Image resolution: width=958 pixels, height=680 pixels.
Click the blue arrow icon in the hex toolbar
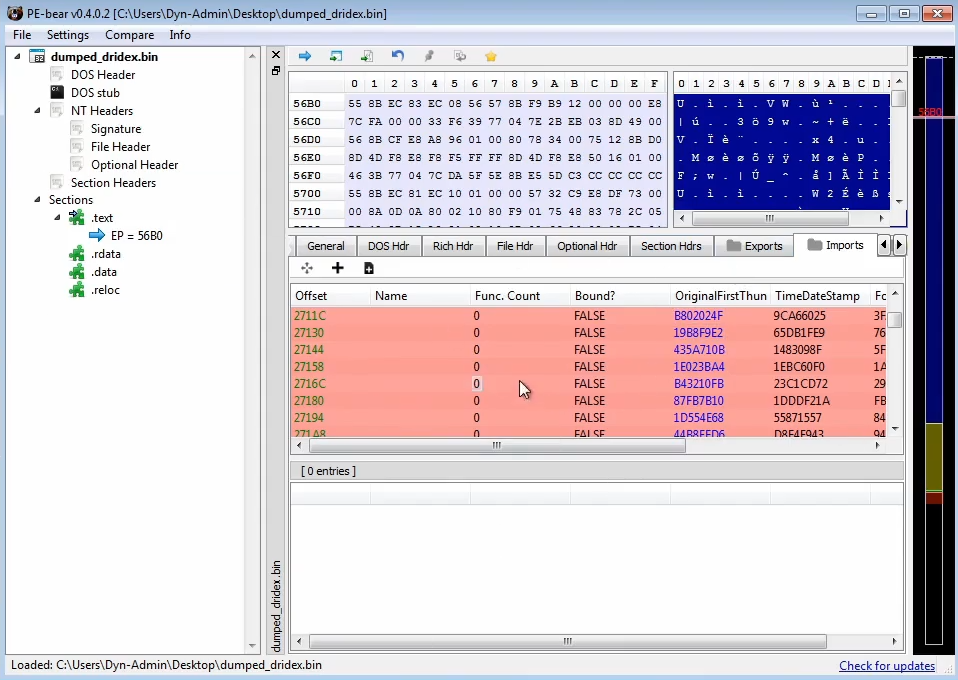pyautogui.click(x=305, y=56)
